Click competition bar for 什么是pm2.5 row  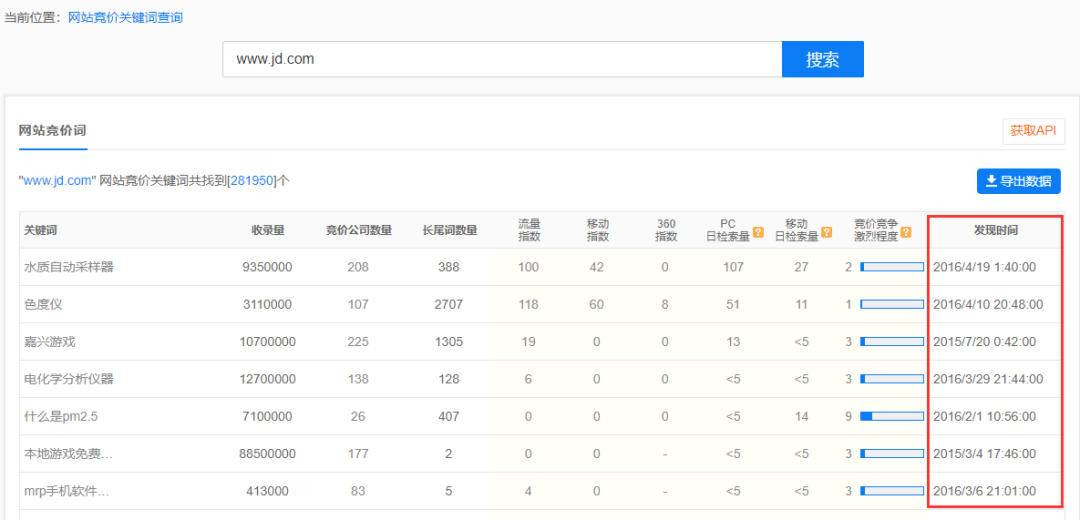[892, 416]
